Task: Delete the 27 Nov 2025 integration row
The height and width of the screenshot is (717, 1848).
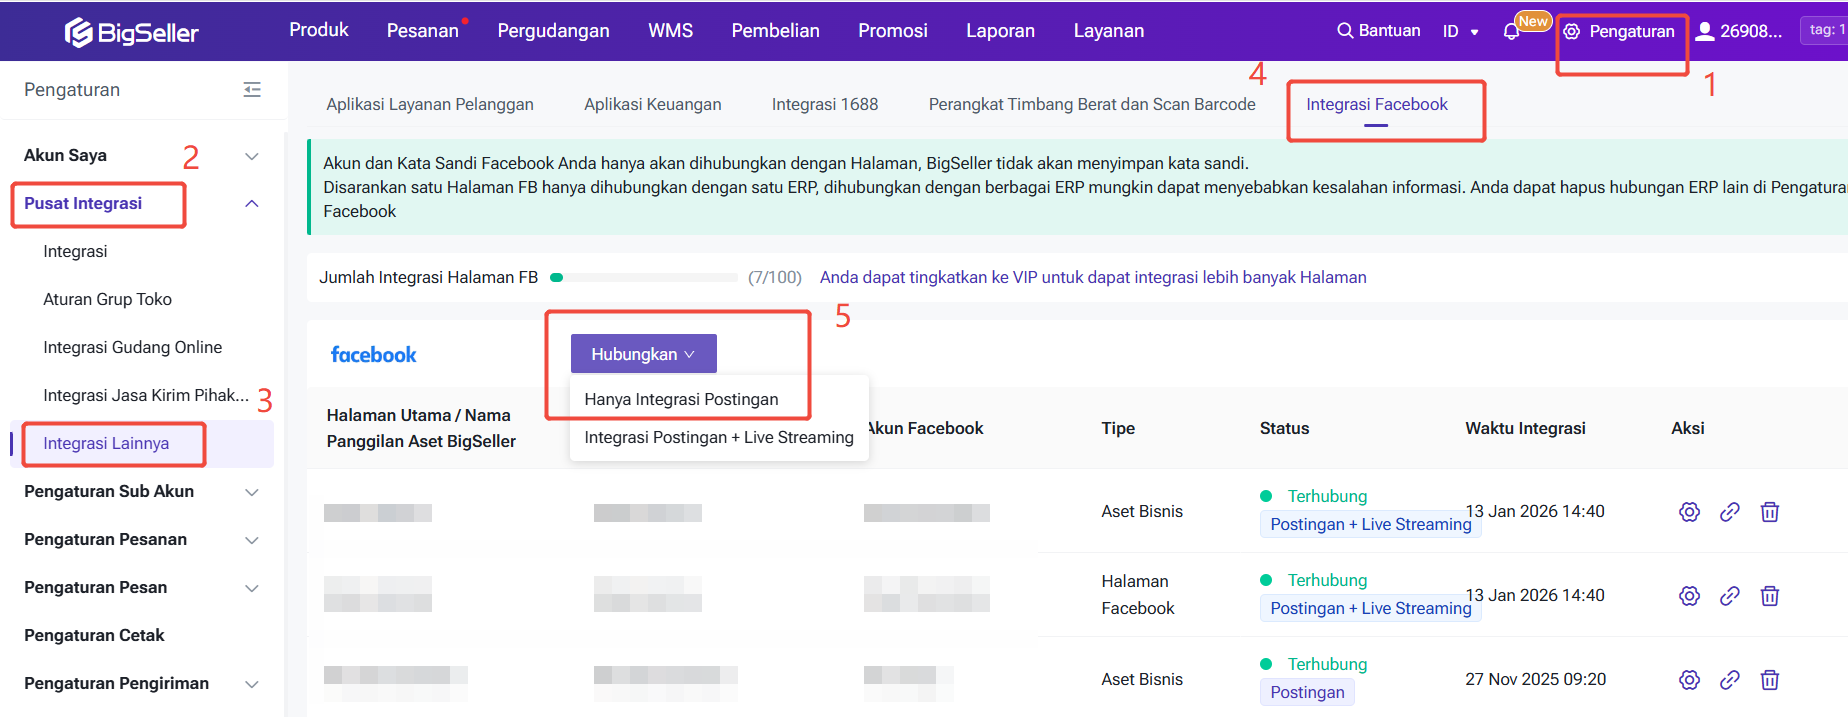Action: coord(1769,680)
